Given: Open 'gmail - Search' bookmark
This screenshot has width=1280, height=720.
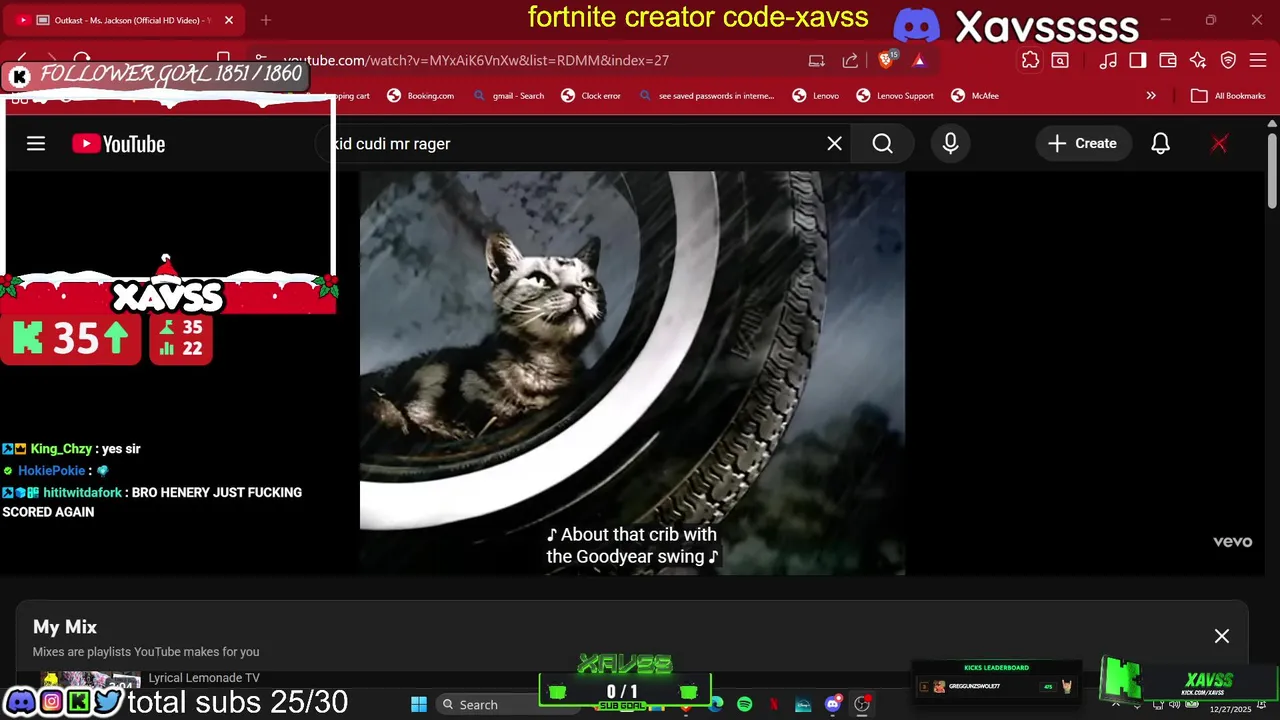Looking at the screenshot, I should click(509, 96).
